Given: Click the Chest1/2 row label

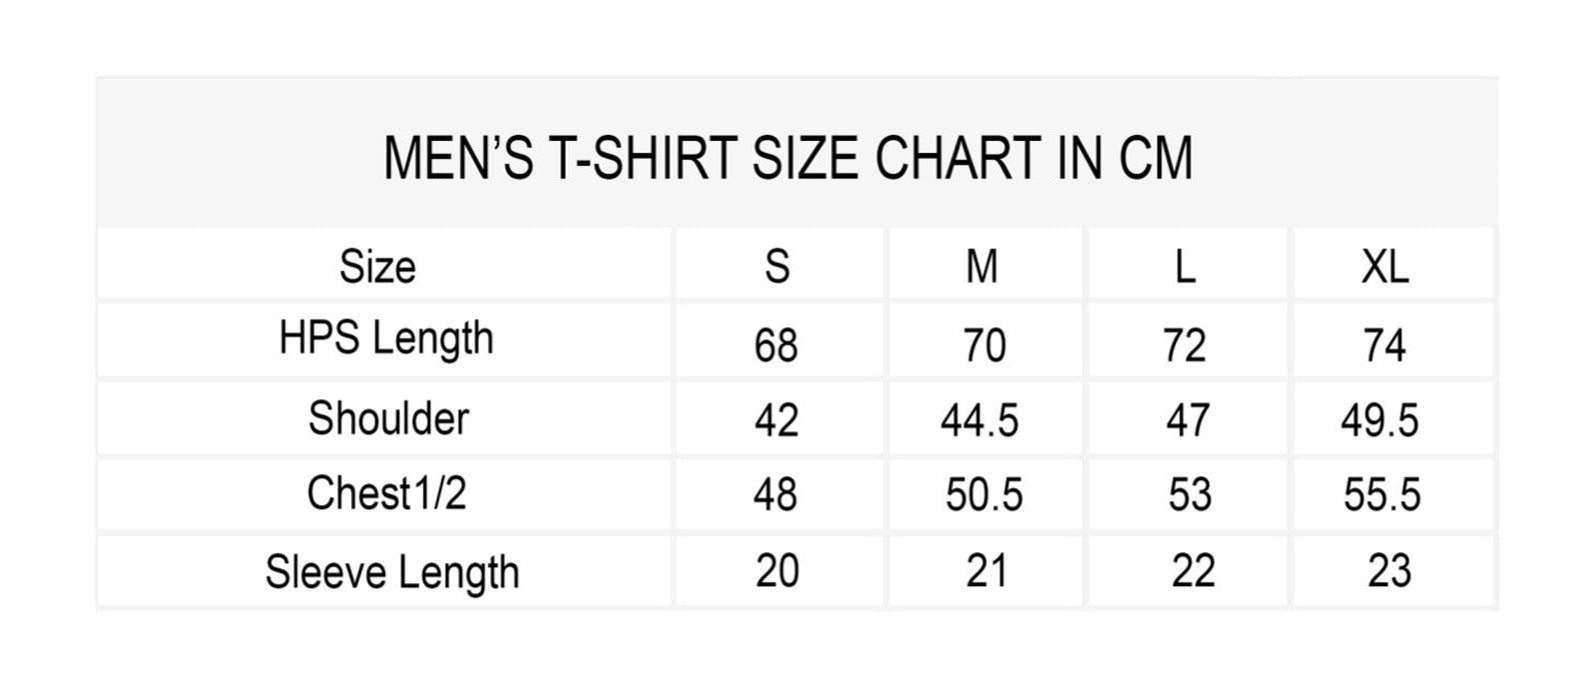Looking at the screenshot, I should point(386,493).
